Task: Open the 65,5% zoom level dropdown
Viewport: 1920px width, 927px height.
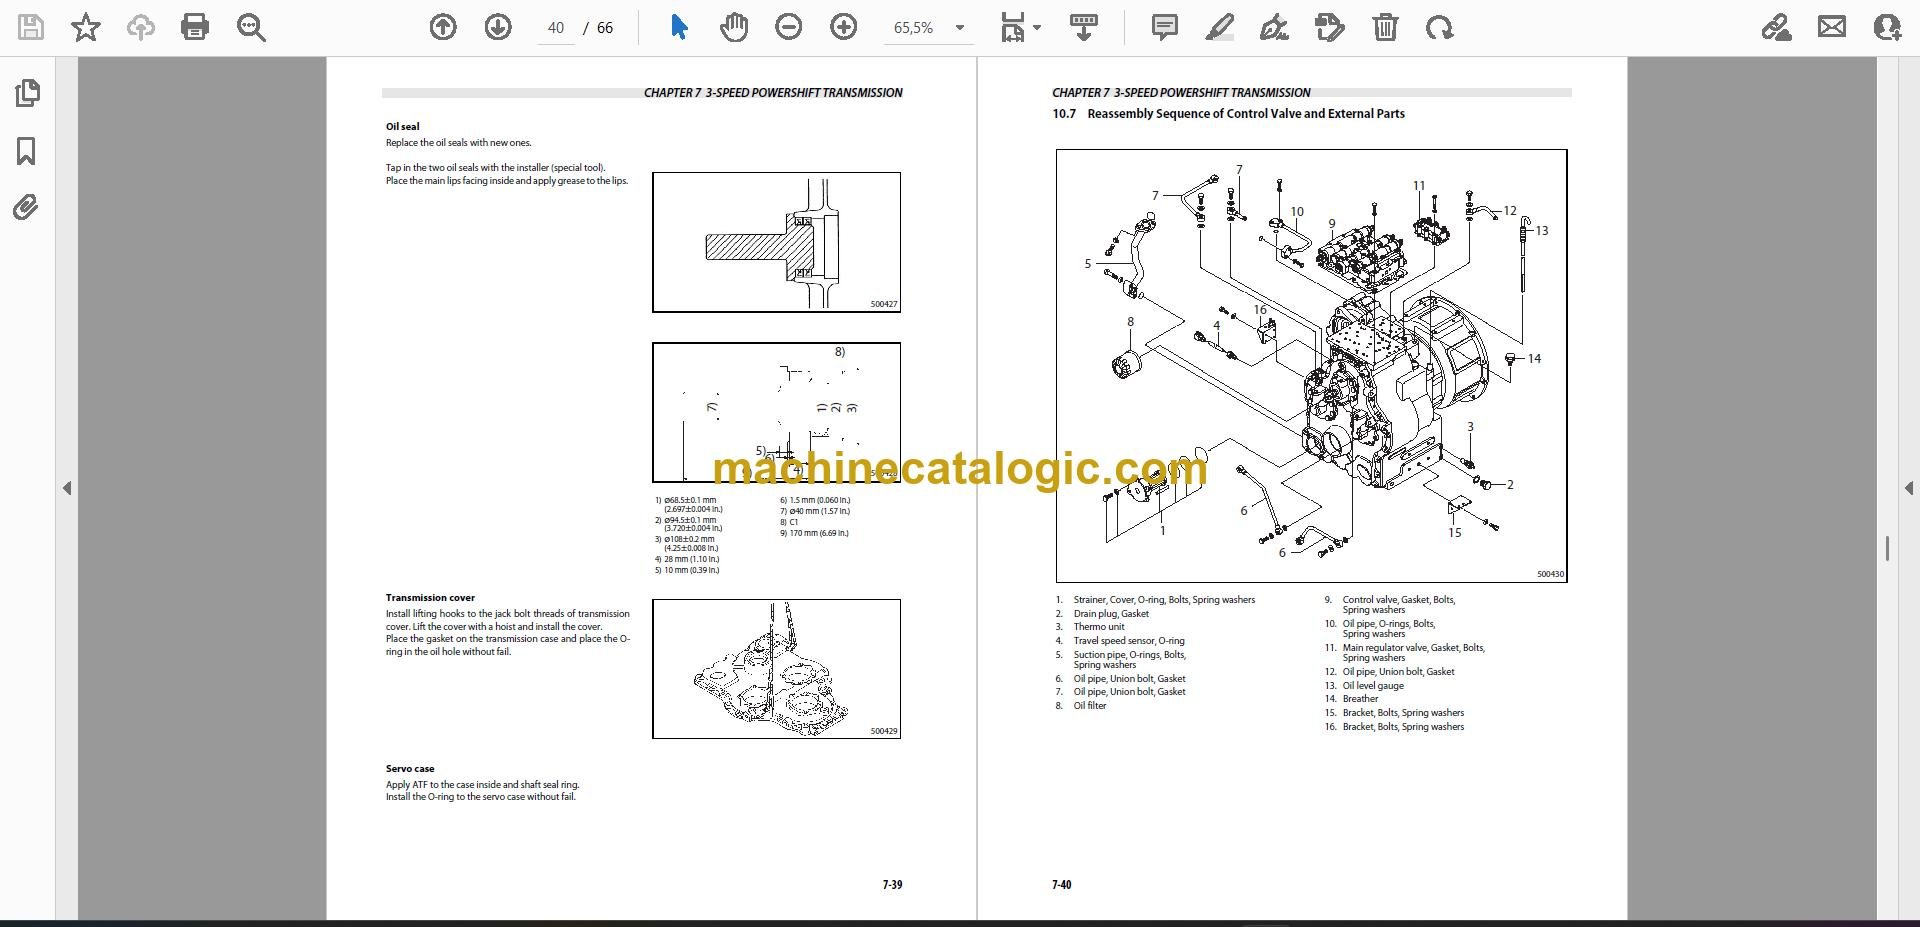Action: (929, 28)
